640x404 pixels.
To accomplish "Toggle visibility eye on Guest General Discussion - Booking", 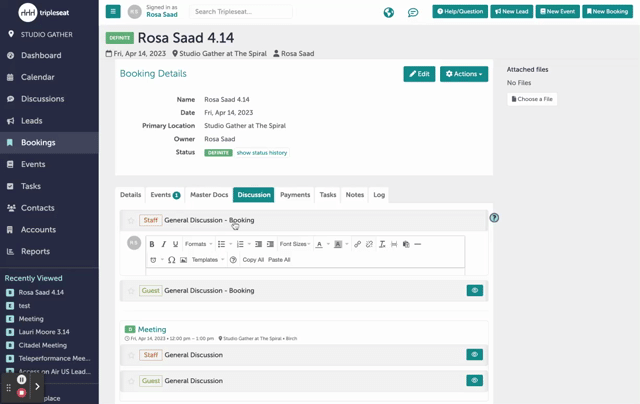I will point(474,291).
